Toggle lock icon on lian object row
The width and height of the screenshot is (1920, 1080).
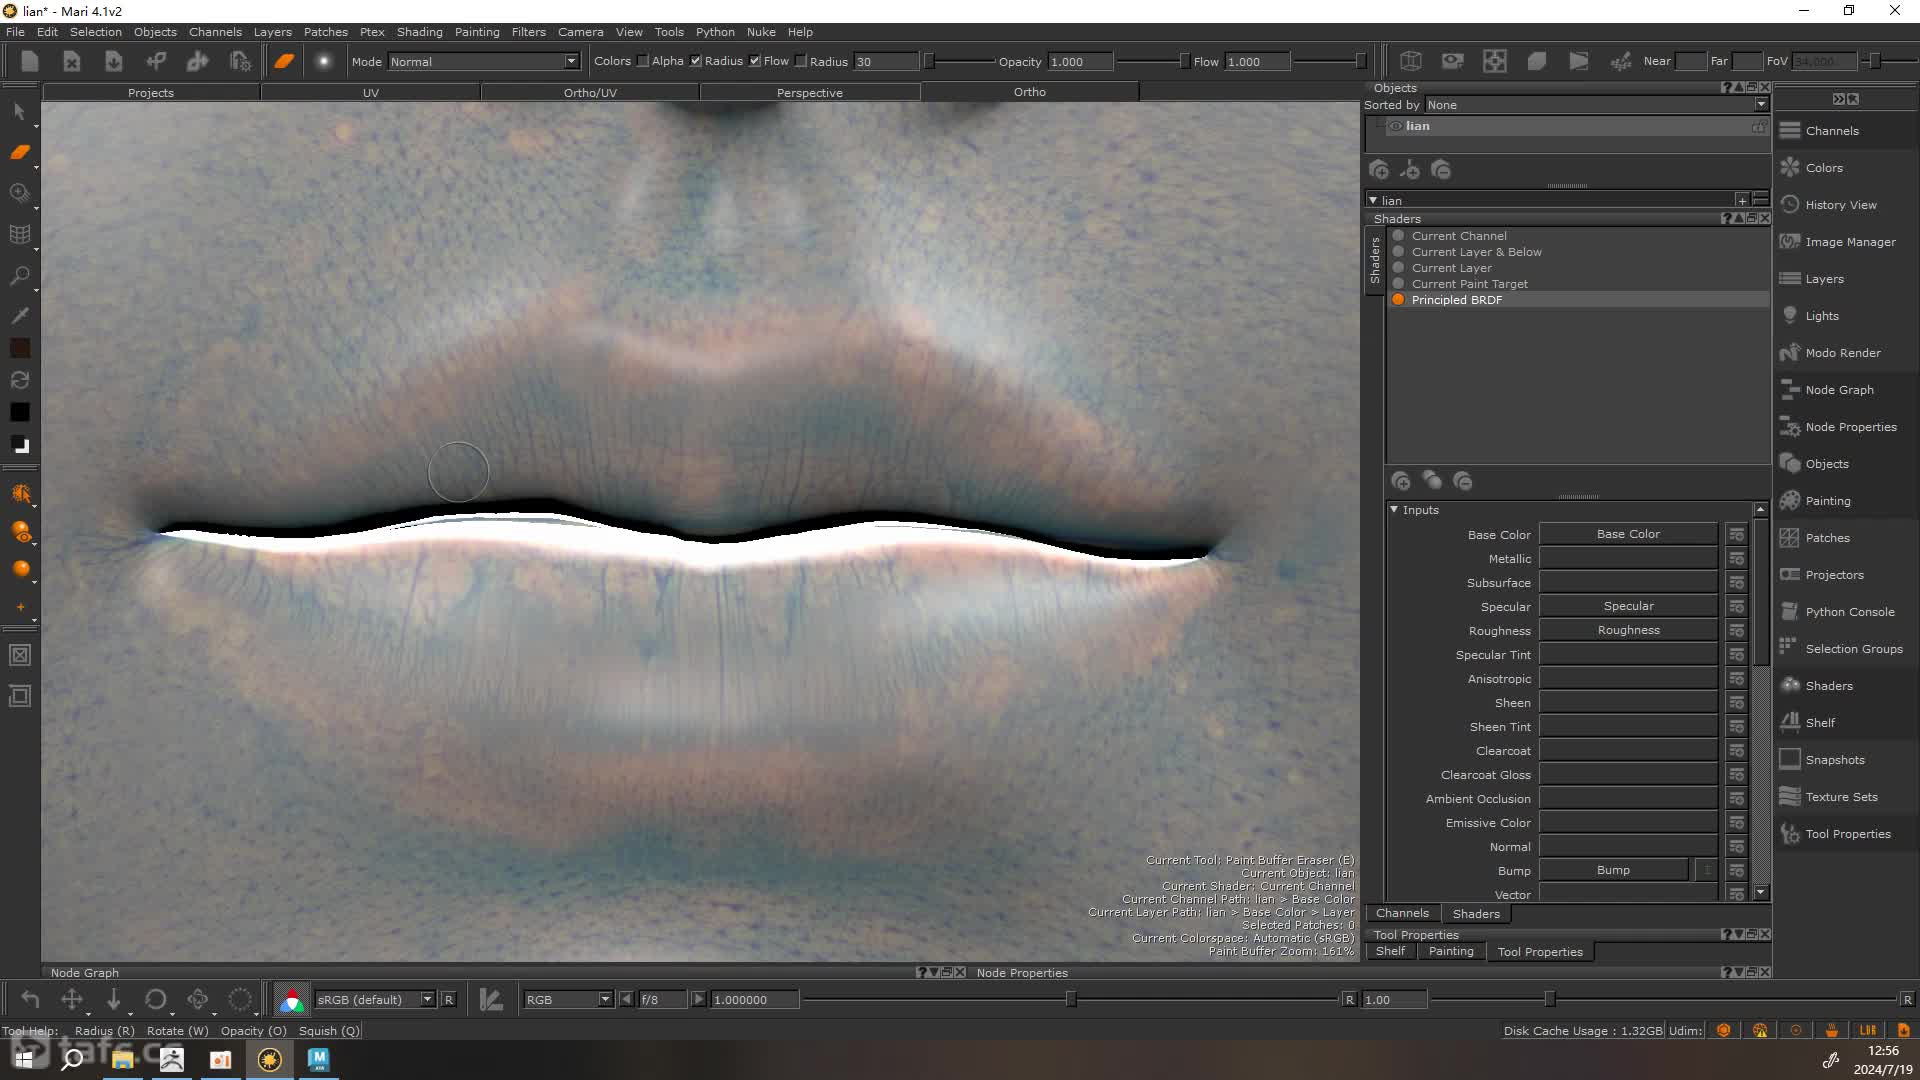1758,126
